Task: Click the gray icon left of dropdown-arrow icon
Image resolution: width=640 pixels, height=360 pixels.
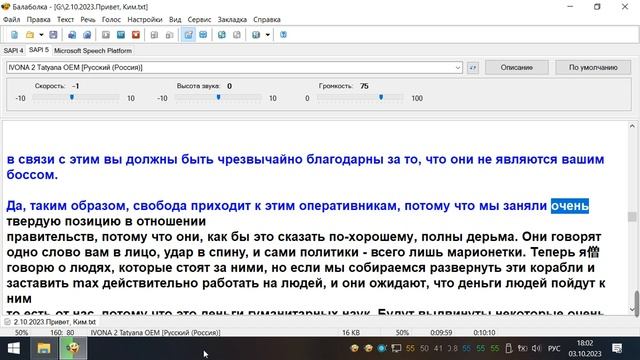Action: point(237,35)
